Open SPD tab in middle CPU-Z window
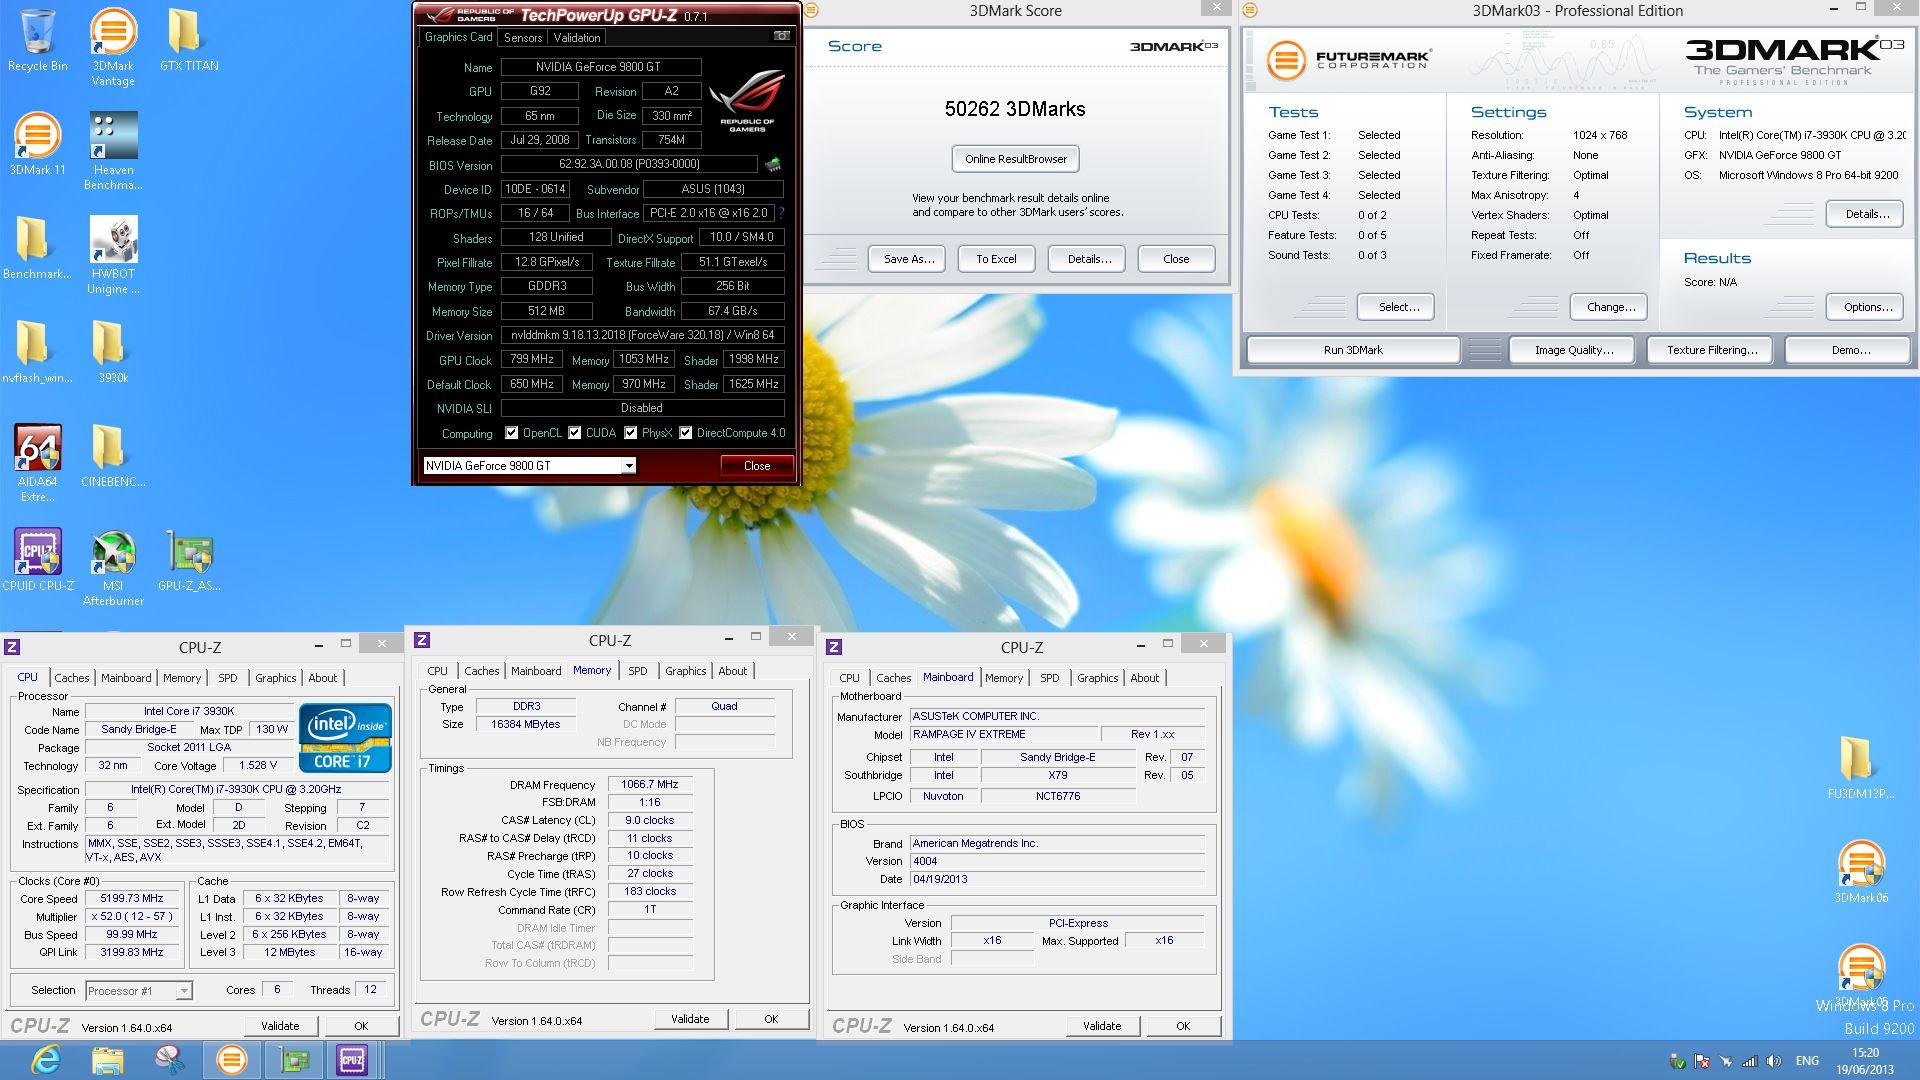Image resolution: width=1920 pixels, height=1080 pixels. pyautogui.click(x=638, y=671)
